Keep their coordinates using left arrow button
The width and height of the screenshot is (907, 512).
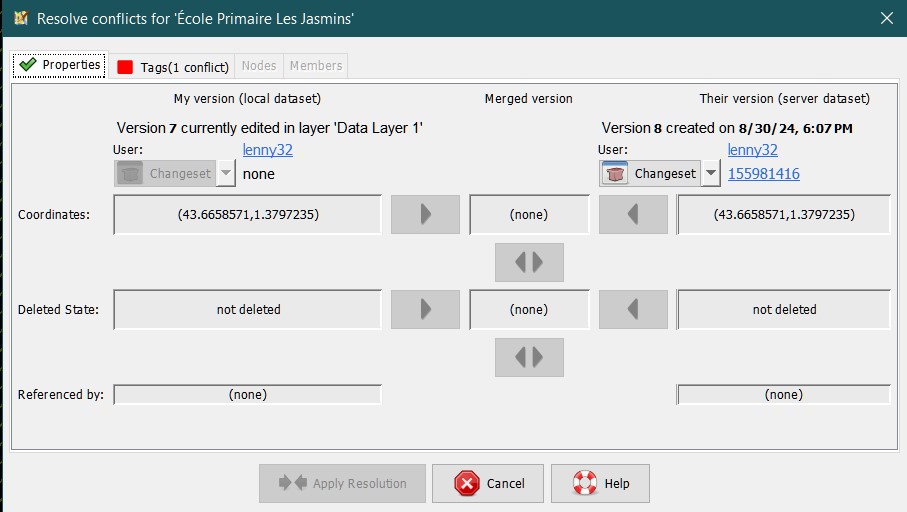pyautogui.click(x=633, y=214)
